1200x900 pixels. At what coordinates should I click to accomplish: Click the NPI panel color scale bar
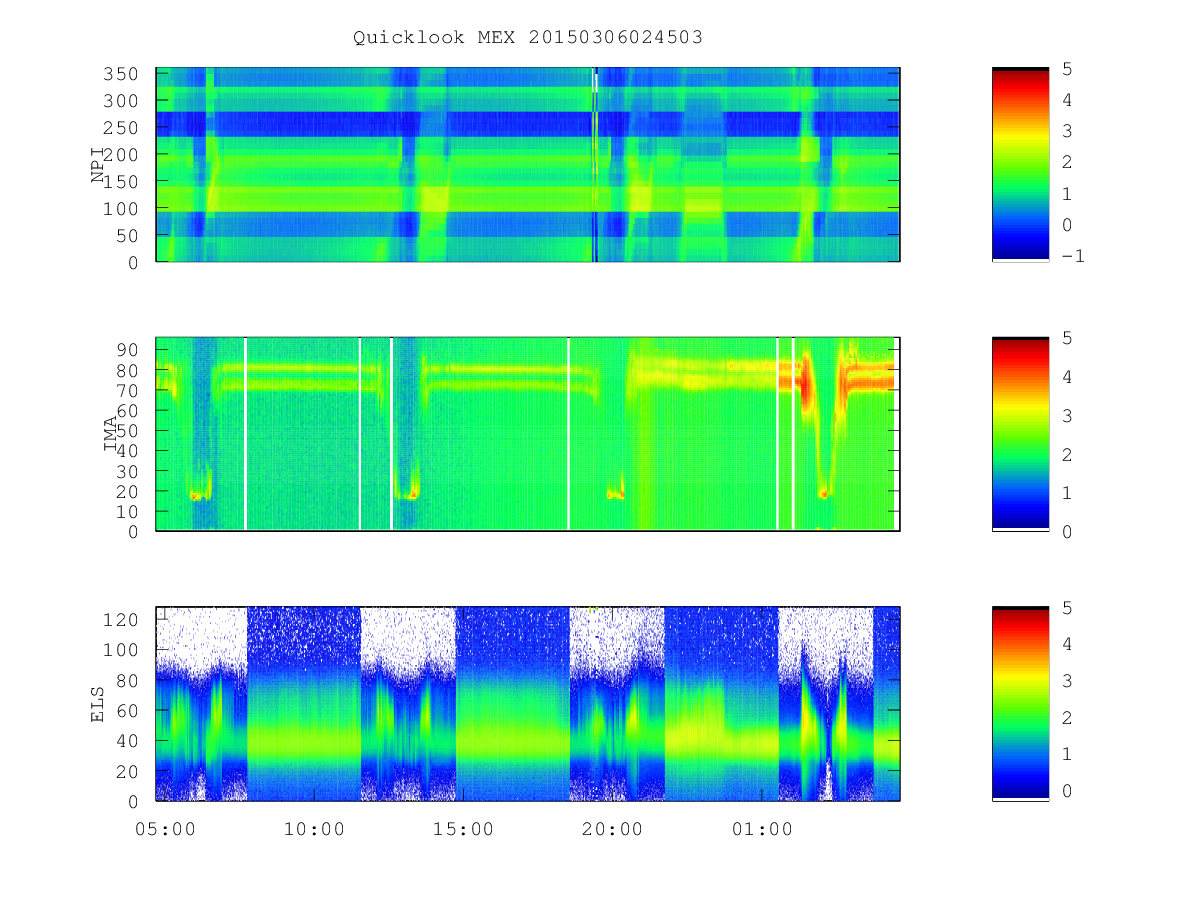pos(1020,165)
